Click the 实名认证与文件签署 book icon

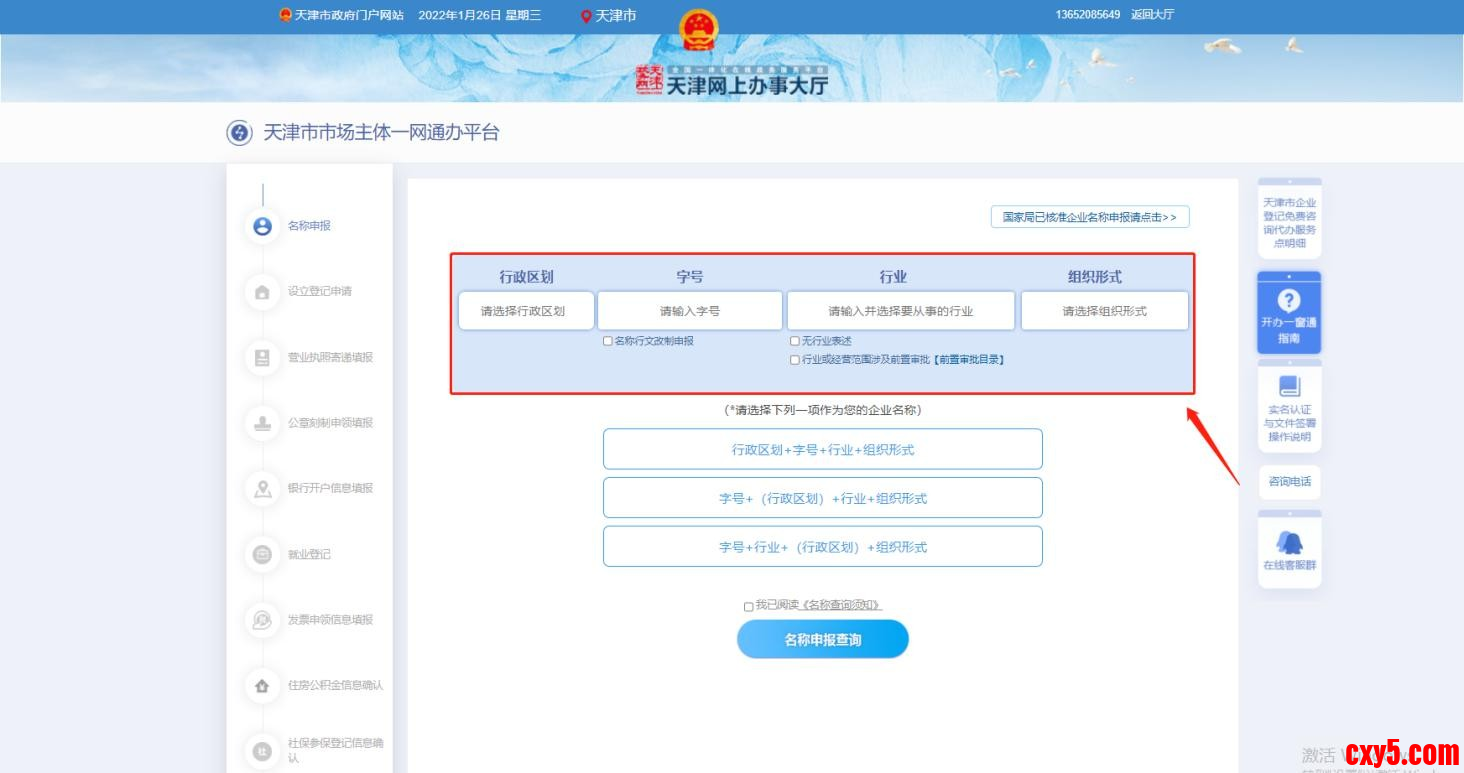click(1289, 386)
